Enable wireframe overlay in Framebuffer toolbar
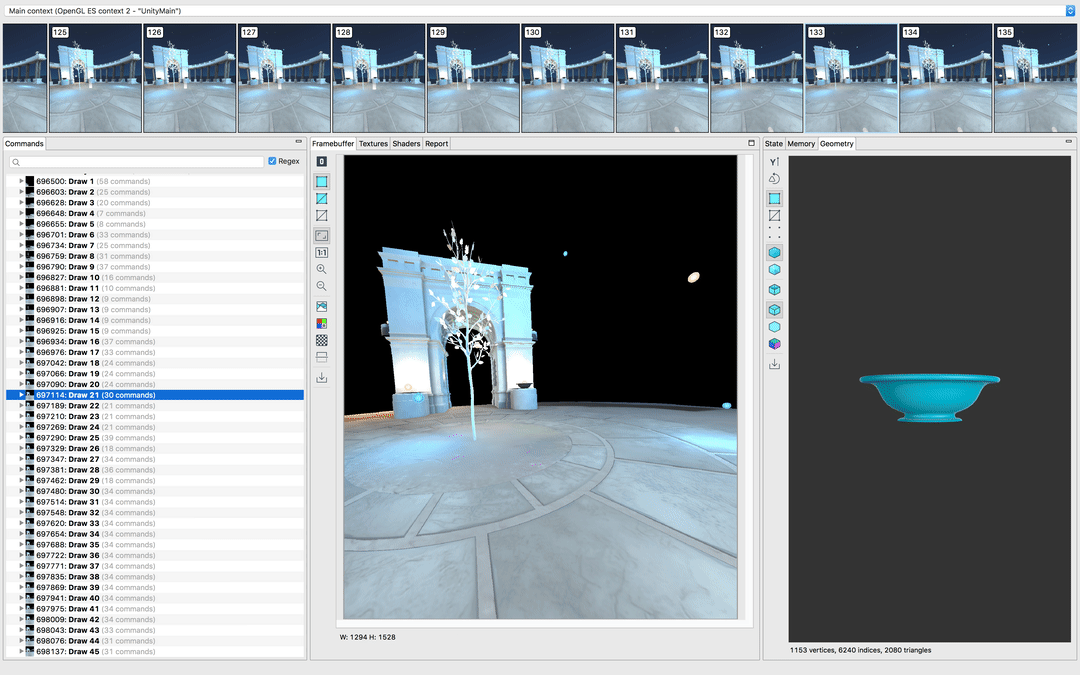Image resolution: width=1080 pixels, height=675 pixels. (322, 198)
